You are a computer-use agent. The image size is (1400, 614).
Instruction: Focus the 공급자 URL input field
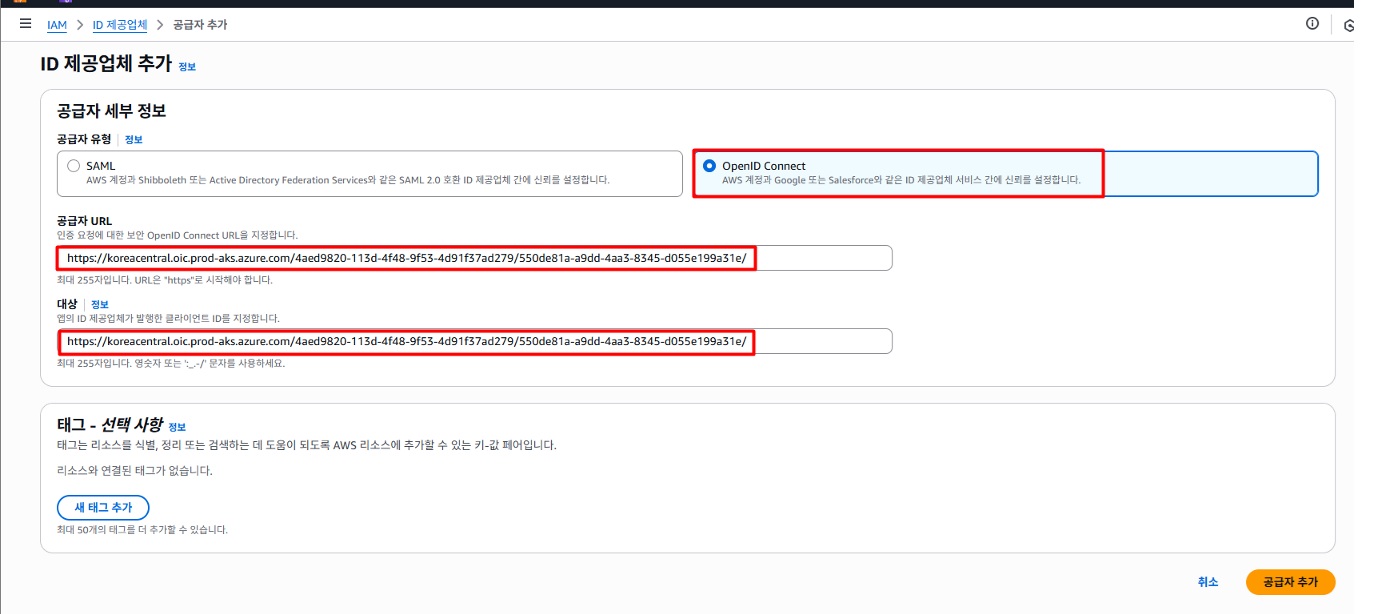point(475,258)
